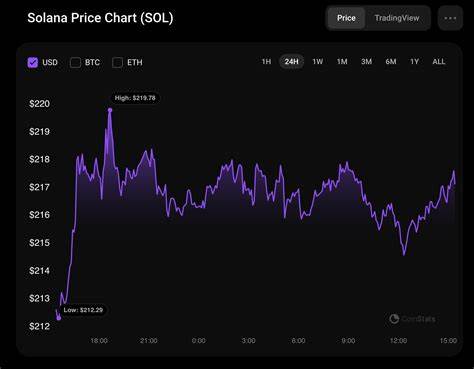Click the 0:00 time axis label
The width and height of the screenshot is (474, 369).
199,341
